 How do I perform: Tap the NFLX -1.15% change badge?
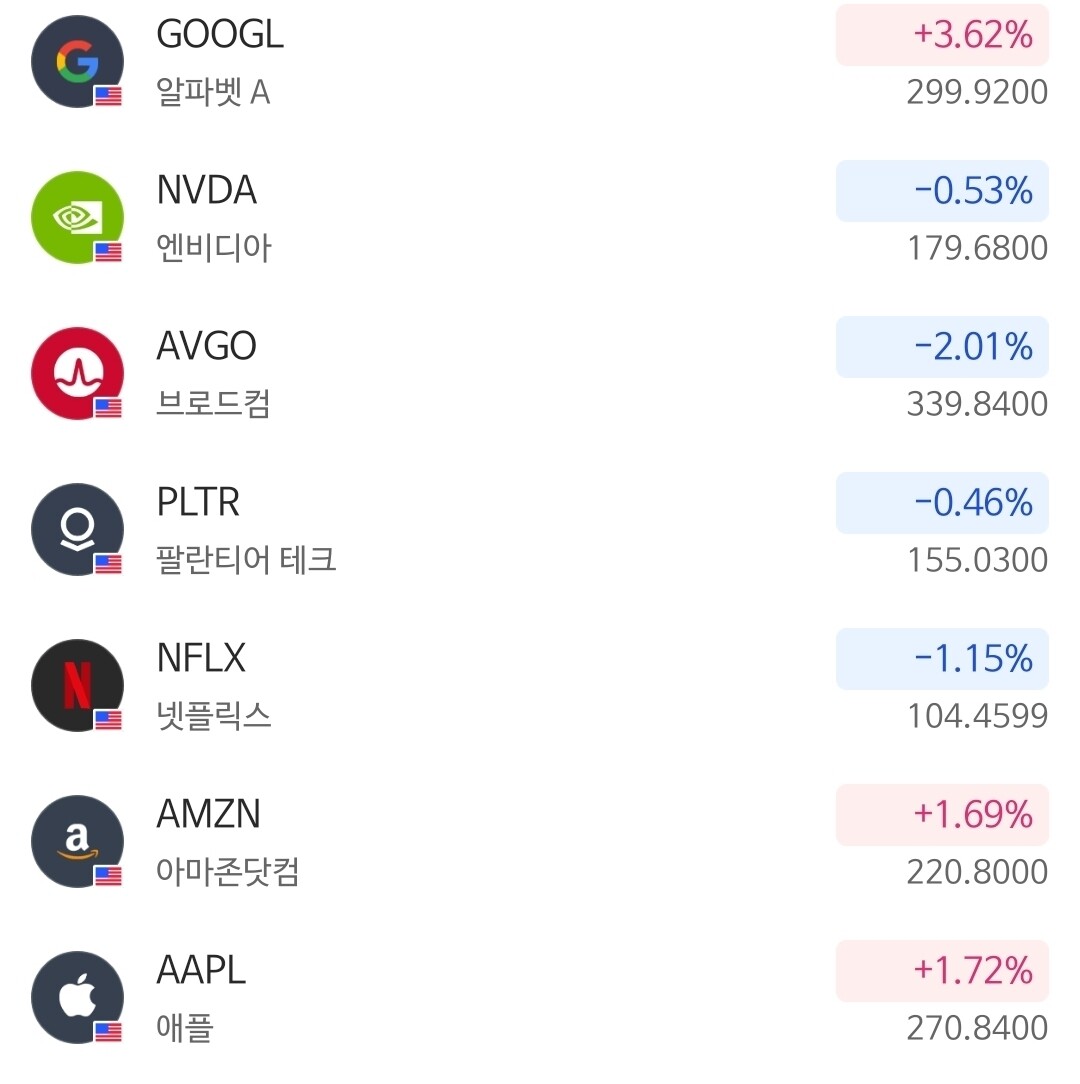coord(942,659)
